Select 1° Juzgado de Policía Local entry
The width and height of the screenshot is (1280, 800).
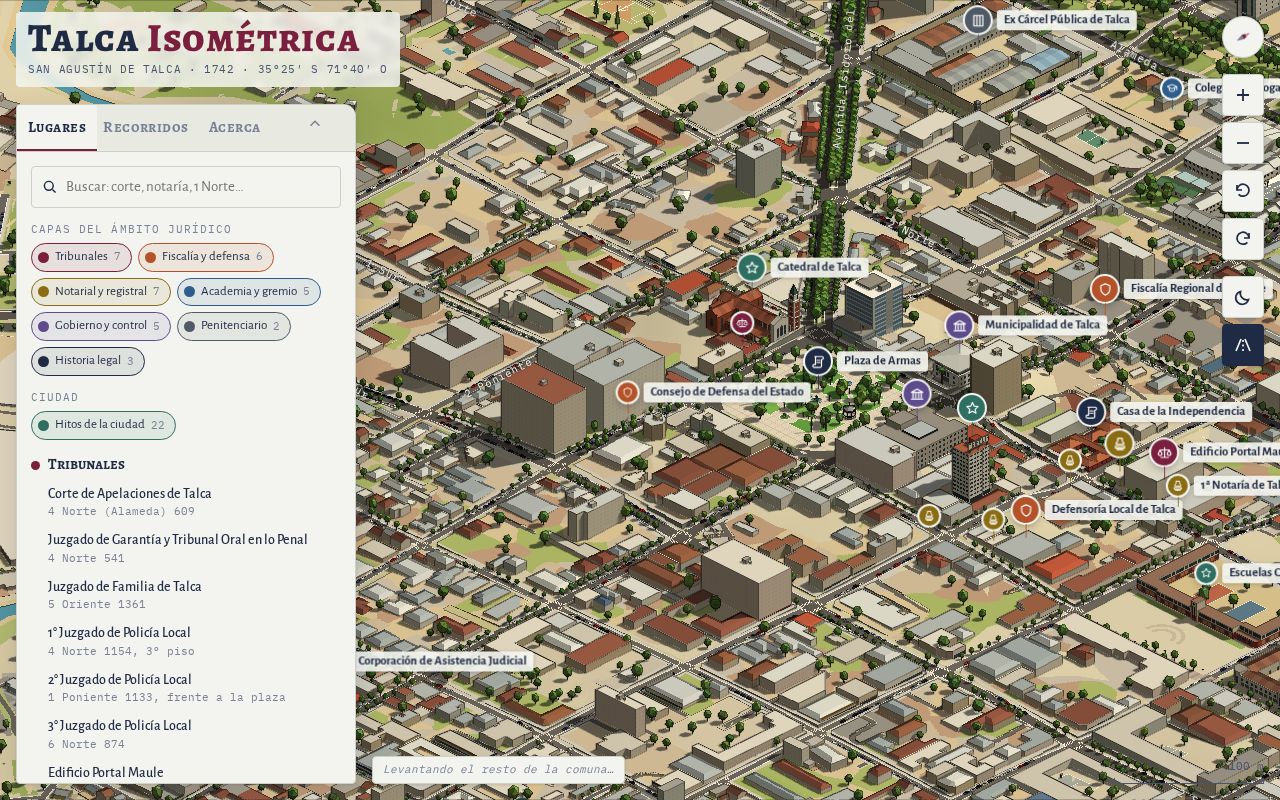(186, 641)
